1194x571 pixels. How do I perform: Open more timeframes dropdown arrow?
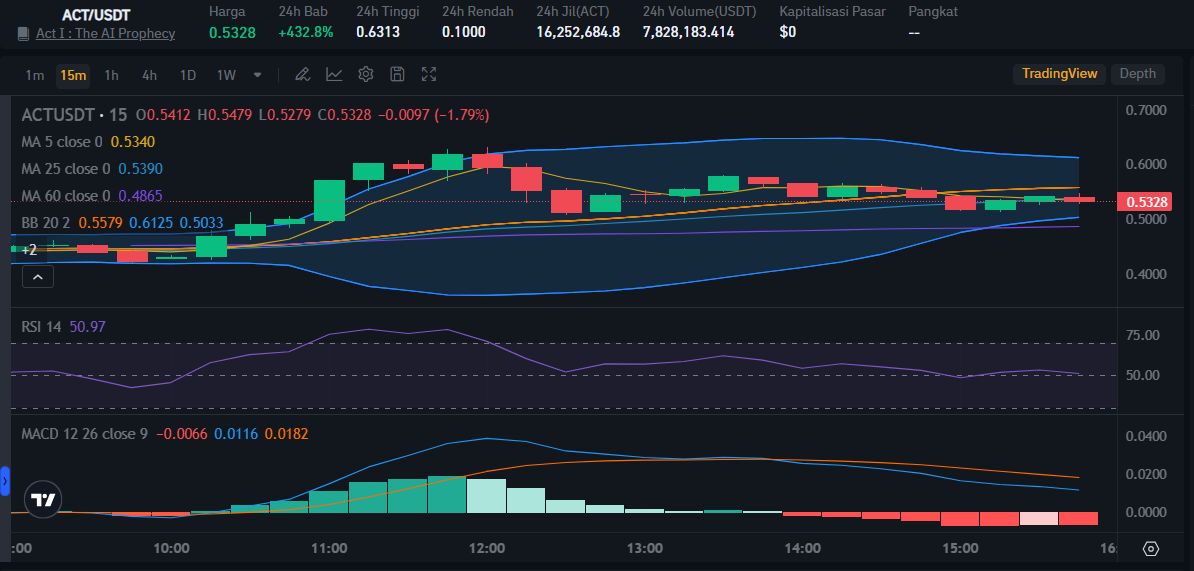pyautogui.click(x=257, y=75)
